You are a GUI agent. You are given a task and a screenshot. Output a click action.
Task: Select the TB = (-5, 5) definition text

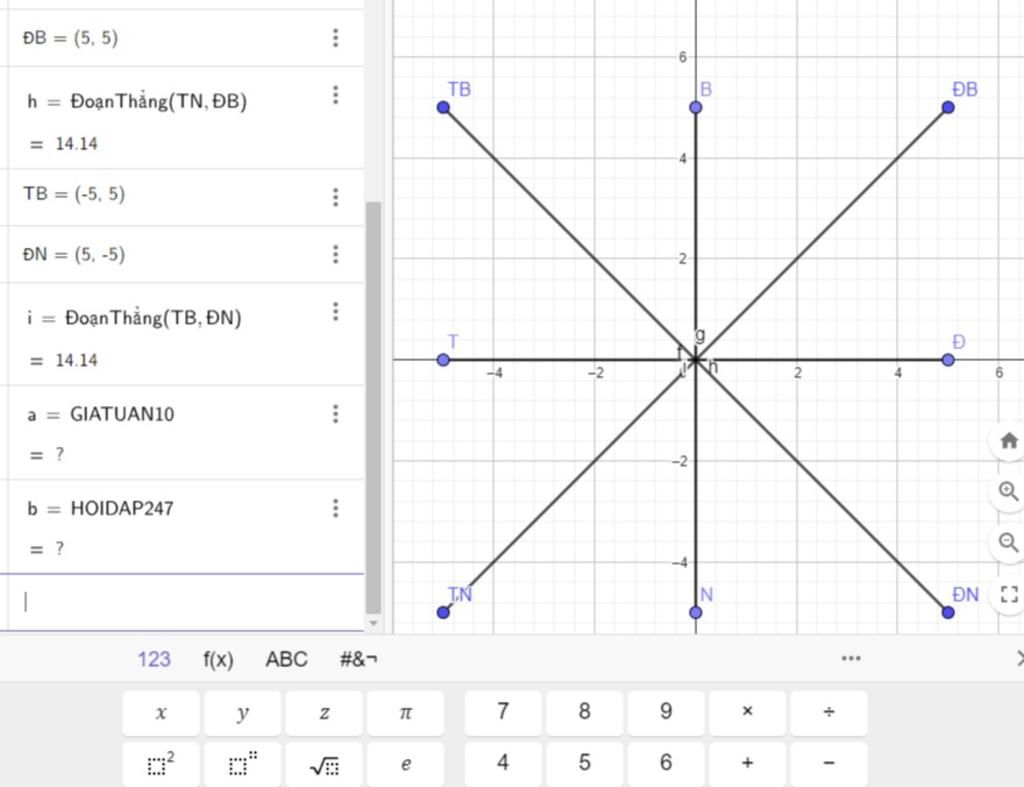[x=74, y=194]
